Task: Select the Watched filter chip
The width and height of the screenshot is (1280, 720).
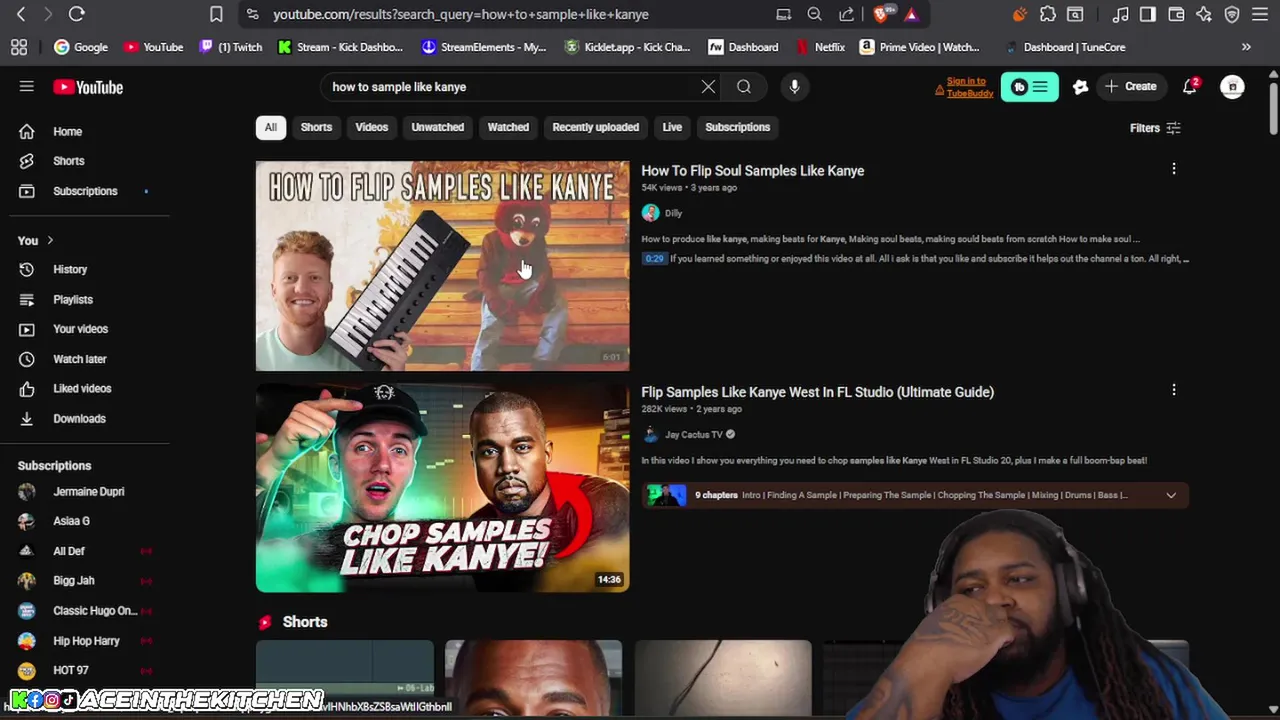Action: [x=508, y=127]
